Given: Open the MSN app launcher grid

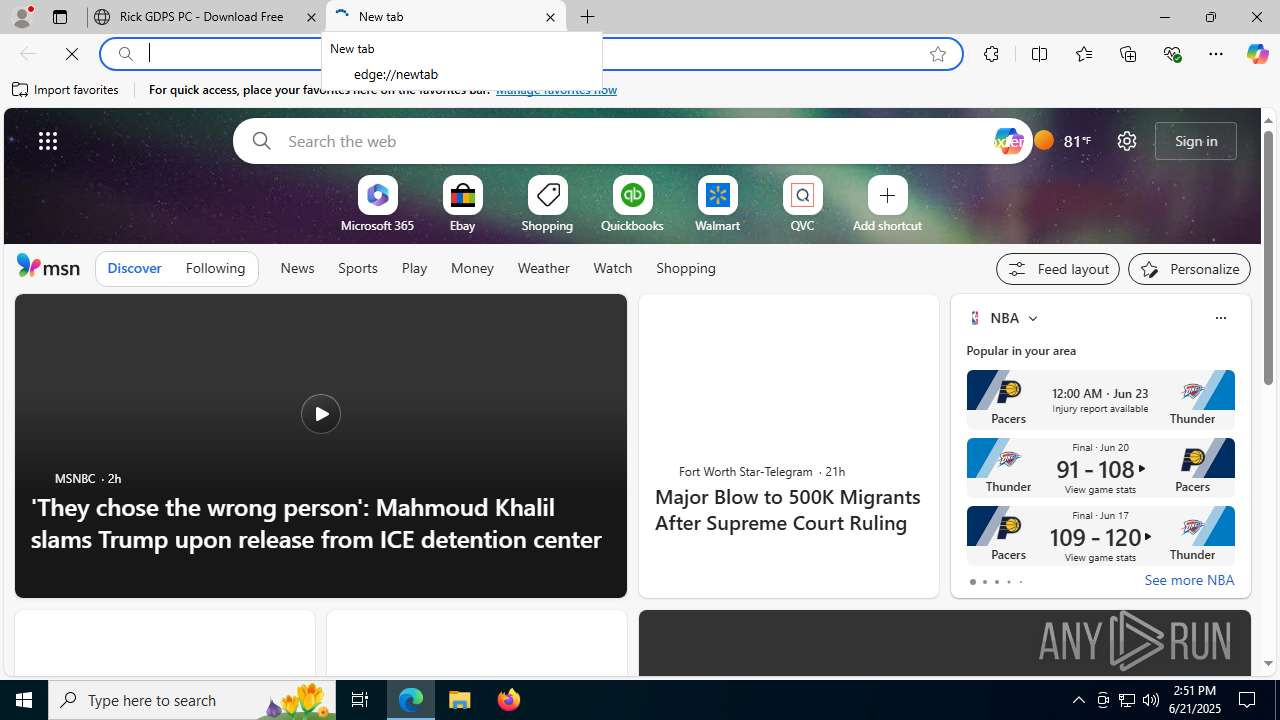Looking at the screenshot, I should 48,141.
